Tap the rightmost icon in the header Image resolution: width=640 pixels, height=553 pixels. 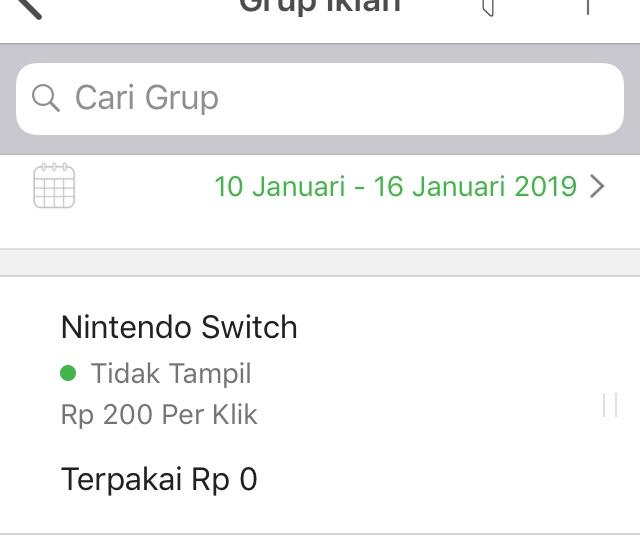pyautogui.click(x=588, y=8)
